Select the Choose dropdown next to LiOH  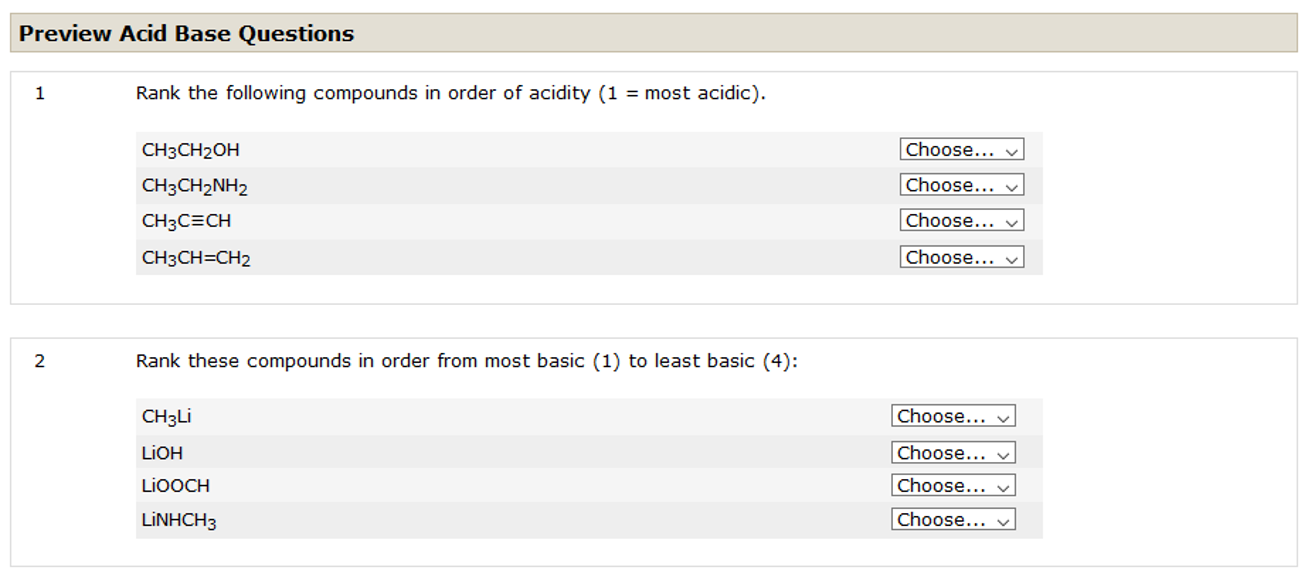[953, 453]
